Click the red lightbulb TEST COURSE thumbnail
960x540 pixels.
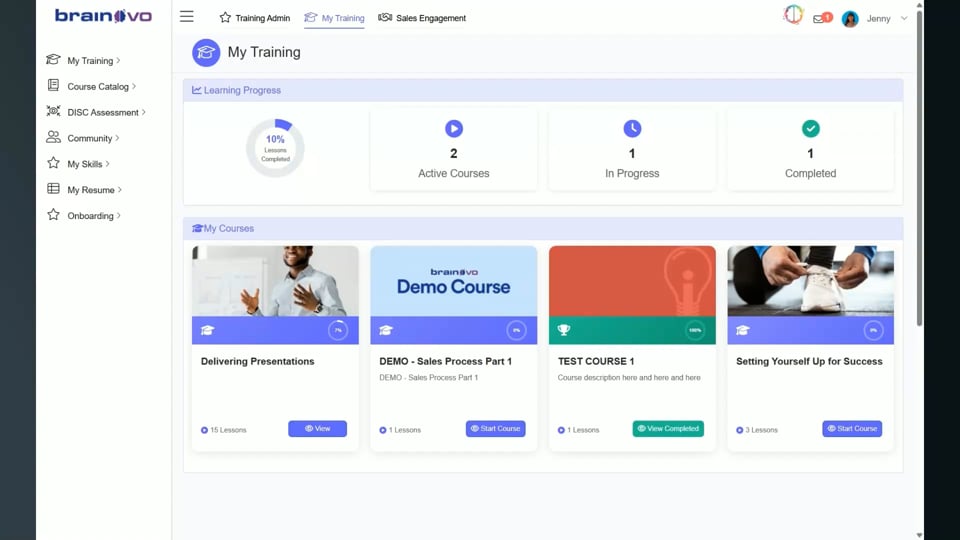(x=632, y=281)
